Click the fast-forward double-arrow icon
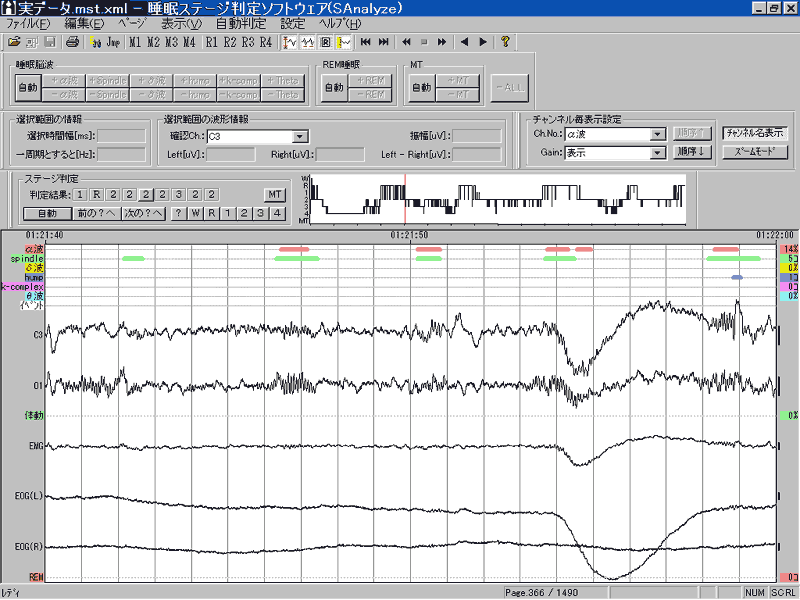Image resolution: width=800 pixels, height=600 pixels. (x=442, y=42)
